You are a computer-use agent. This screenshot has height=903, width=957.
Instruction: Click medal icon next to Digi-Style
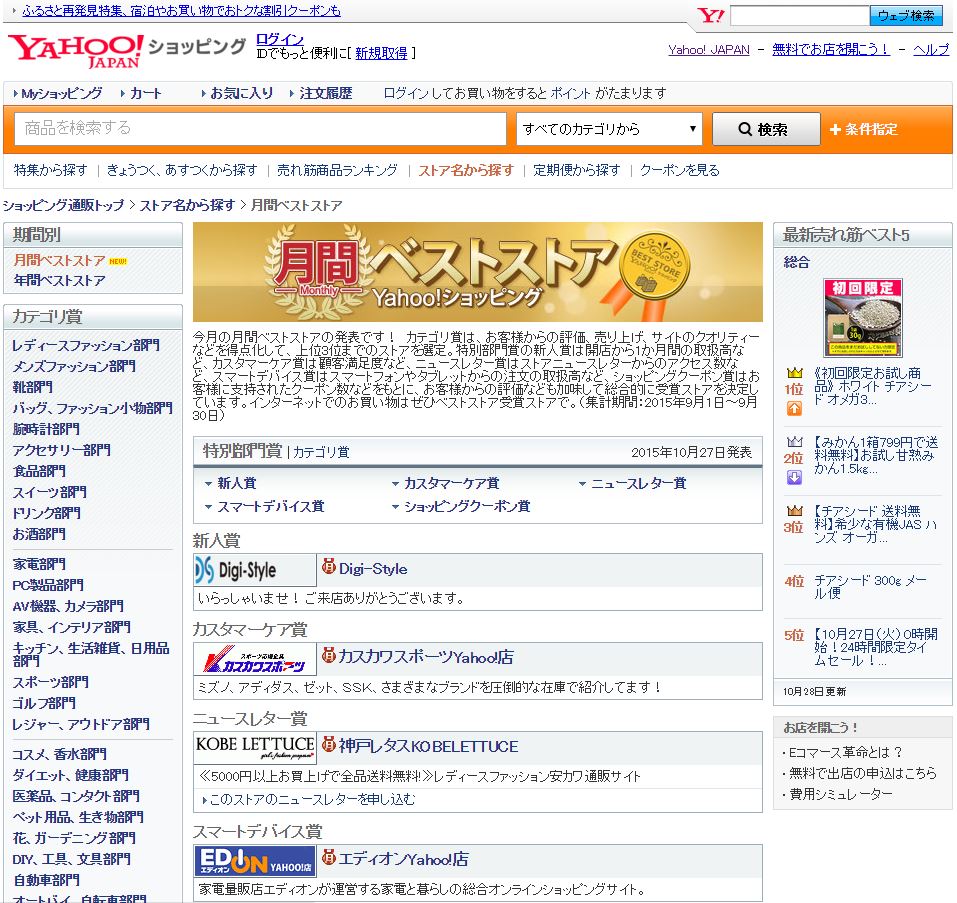click(329, 567)
